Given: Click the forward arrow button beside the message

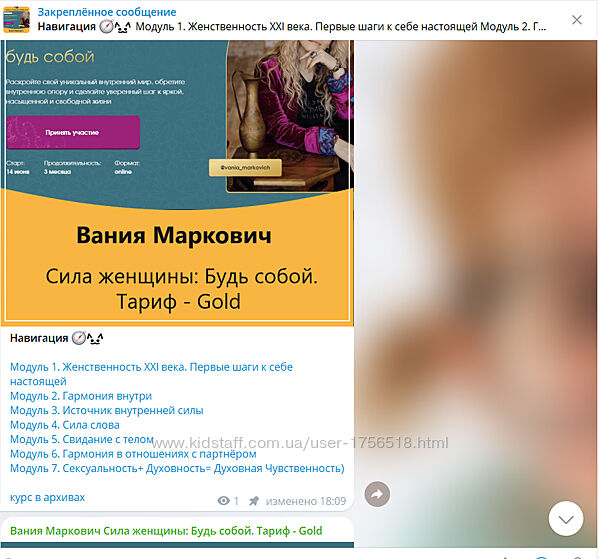Looking at the screenshot, I should tap(377, 494).
